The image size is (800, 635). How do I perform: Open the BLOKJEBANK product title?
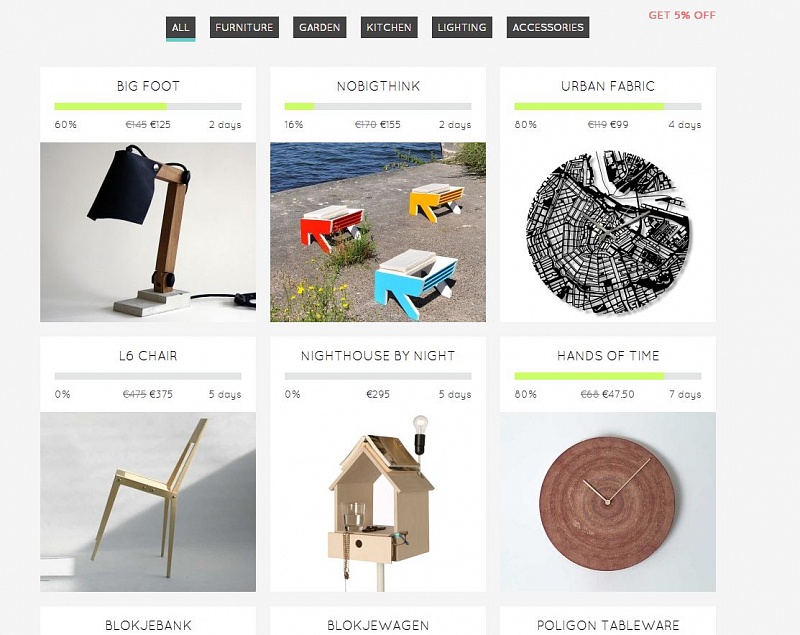point(148,625)
